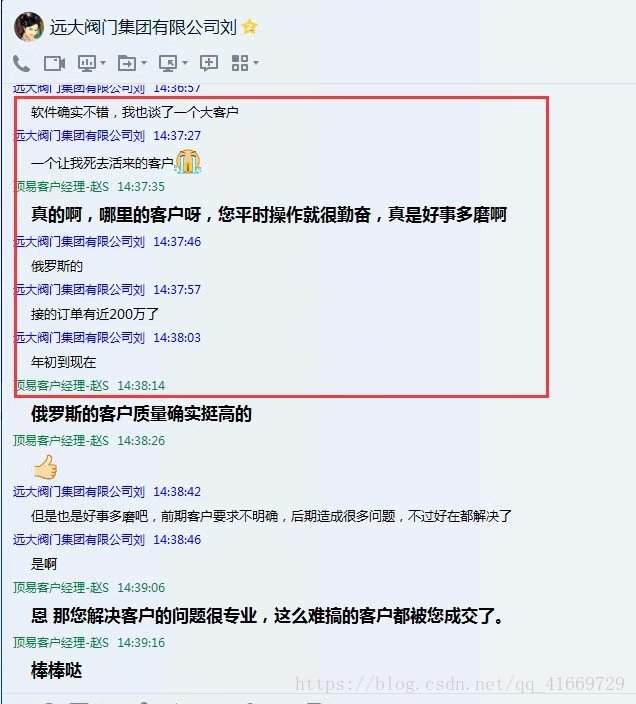Click the crying emoji in the 14:37:27 message
Screen dimensions: 636x704
[188, 162]
